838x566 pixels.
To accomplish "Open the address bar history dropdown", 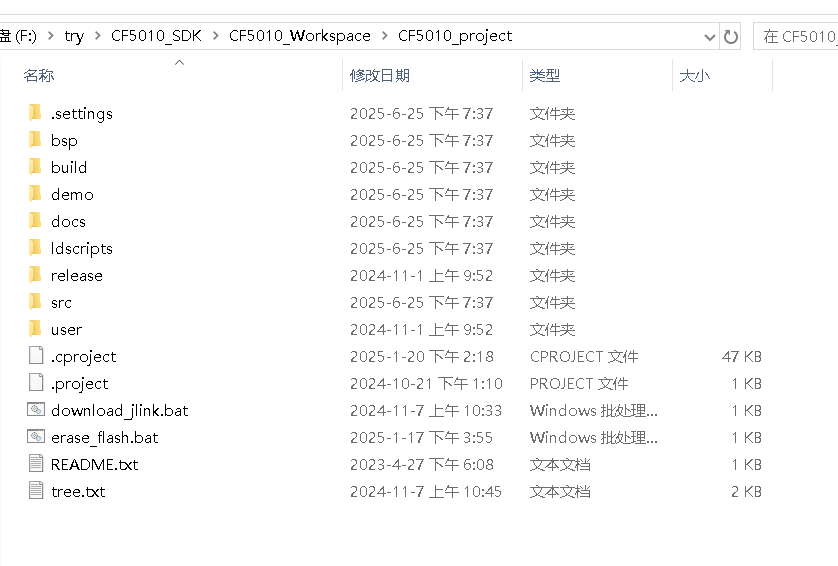I will pos(710,37).
